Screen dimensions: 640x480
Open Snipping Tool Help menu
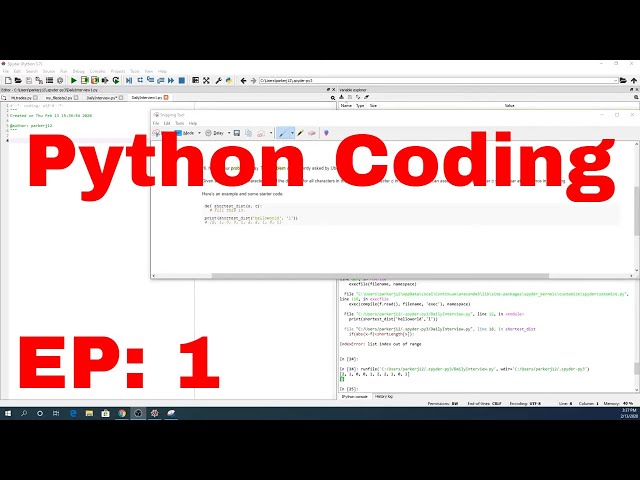tap(193, 123)
